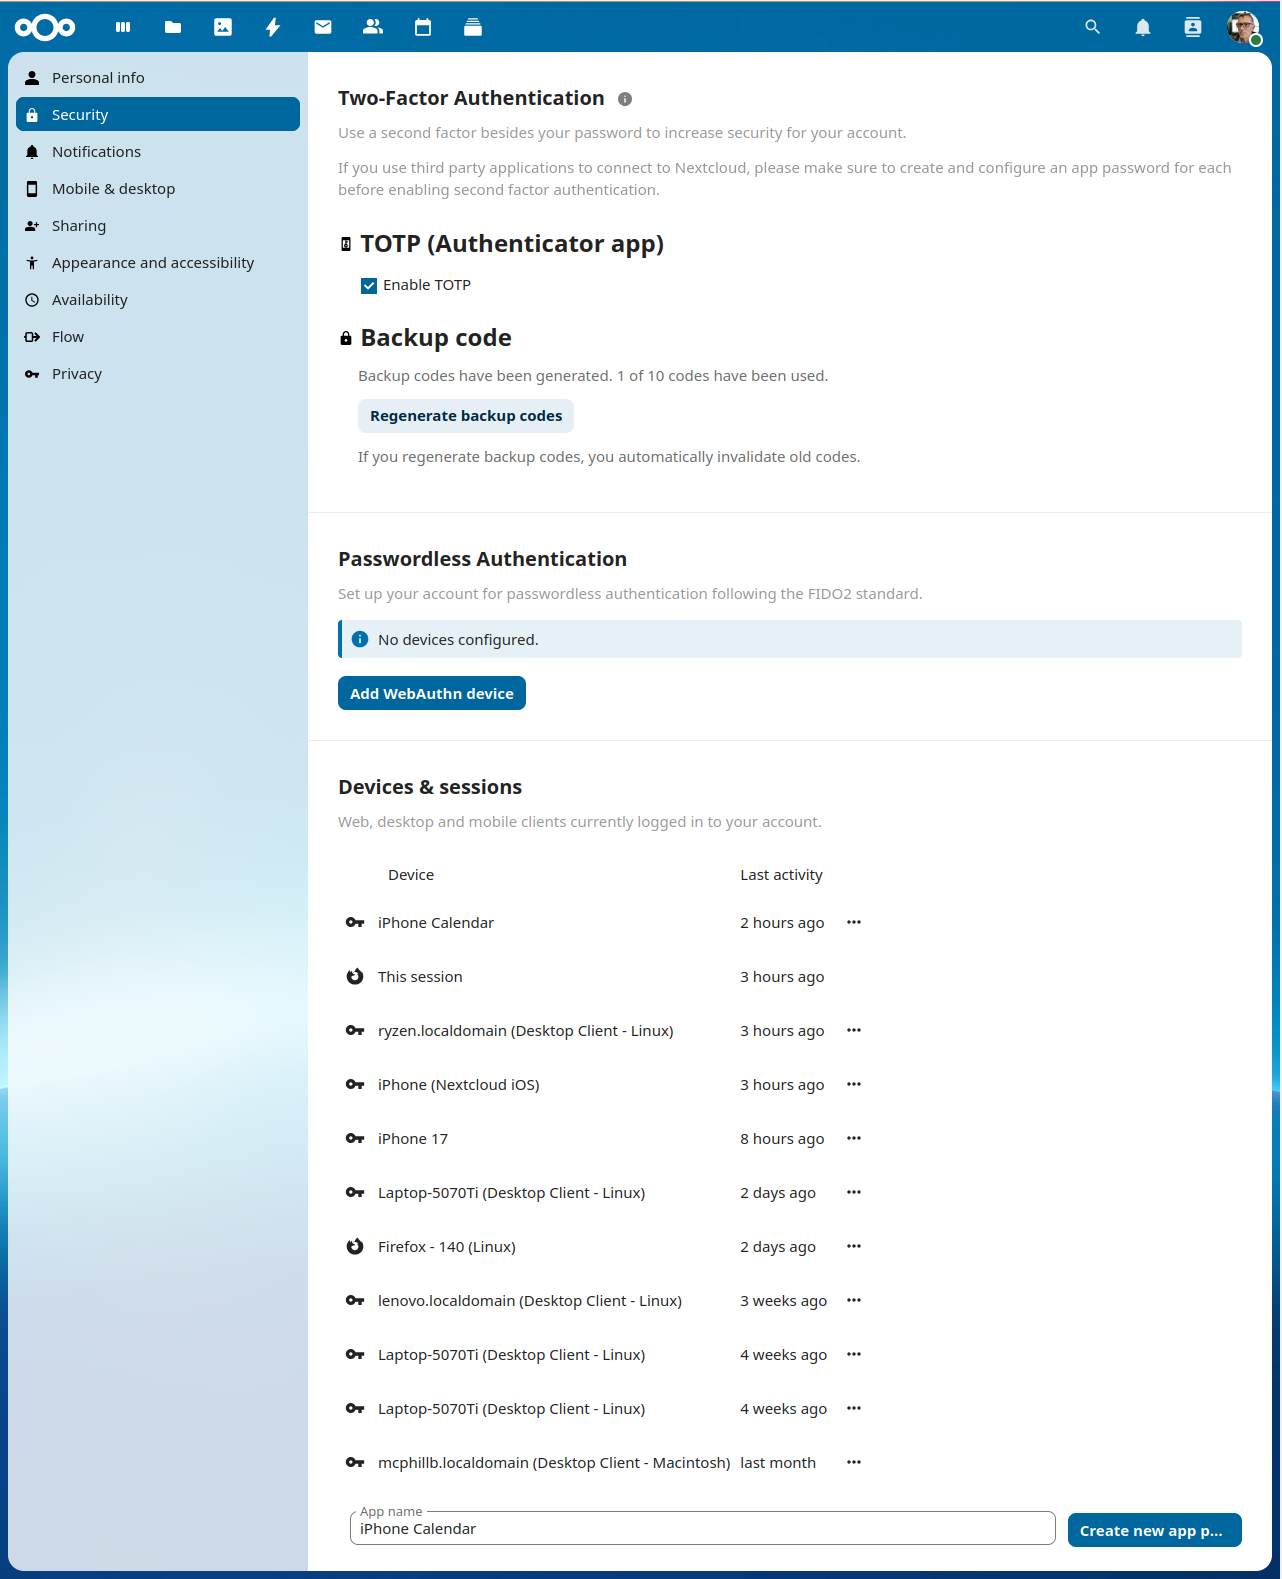Screen dimensions: 1282x1579
Task: Click the 'Last activity' column header
Action: point(781,874)
